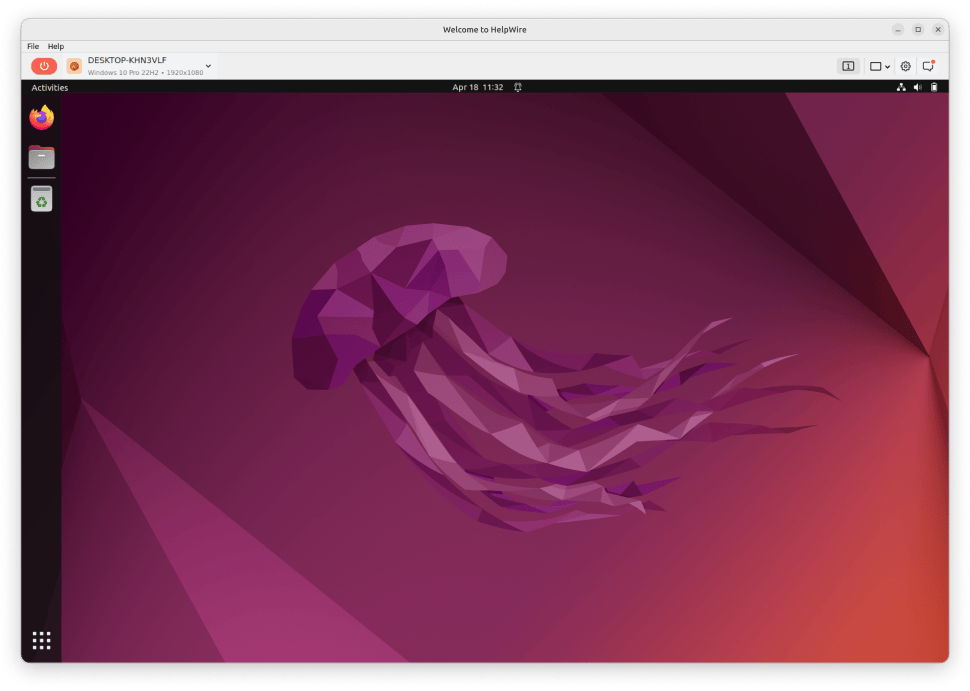Click the notification bell icon in top bar

[x=518, y=87]
